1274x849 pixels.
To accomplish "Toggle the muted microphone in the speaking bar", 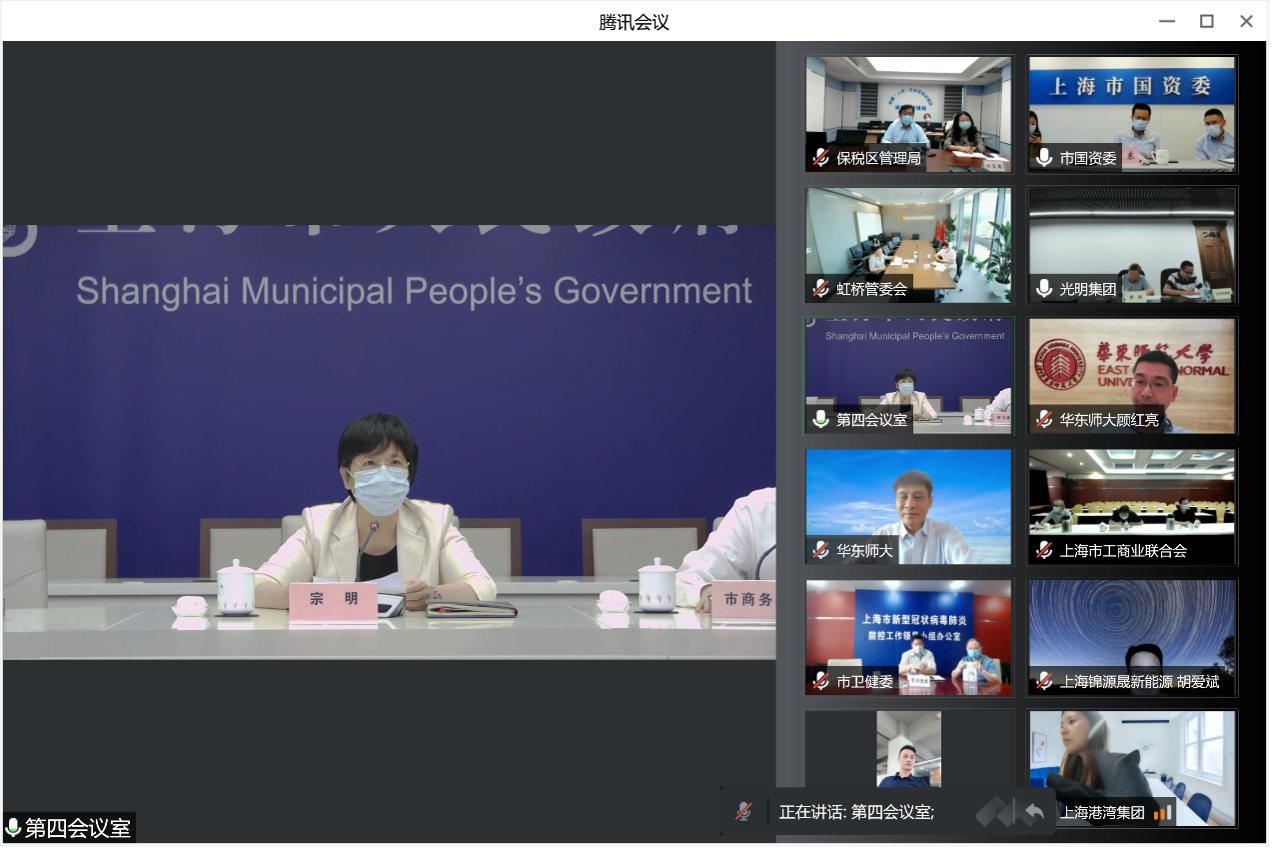I will click(743, 812).
